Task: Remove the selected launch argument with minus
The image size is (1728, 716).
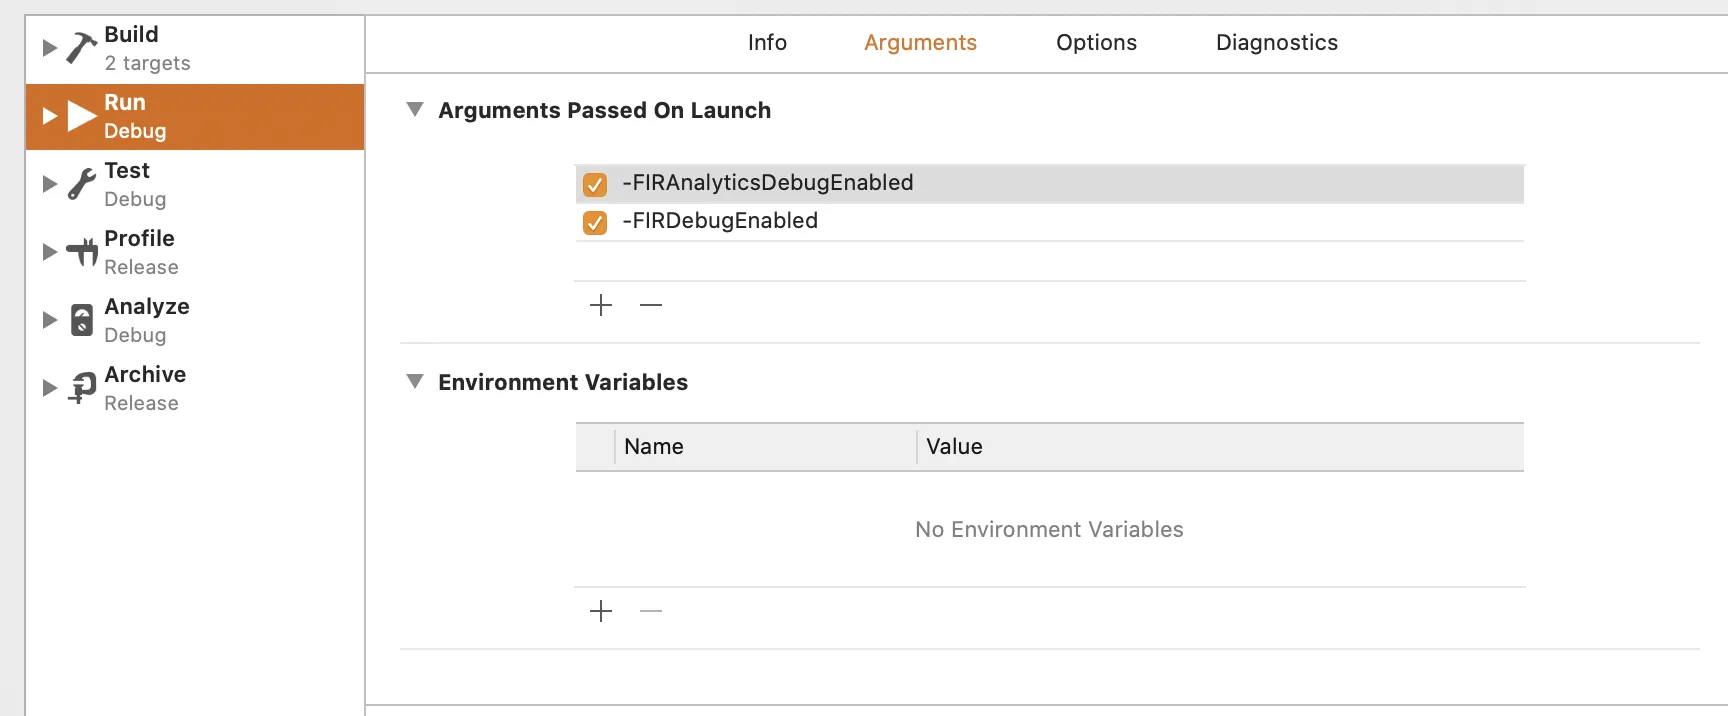Action: pyautogui.click(x=651, y=305)
